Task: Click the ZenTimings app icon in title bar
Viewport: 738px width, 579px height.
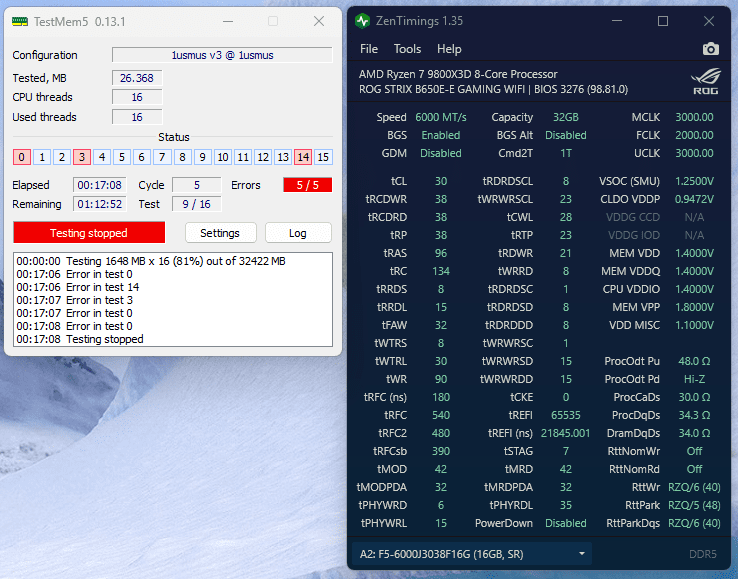Action: coord(362,21)
